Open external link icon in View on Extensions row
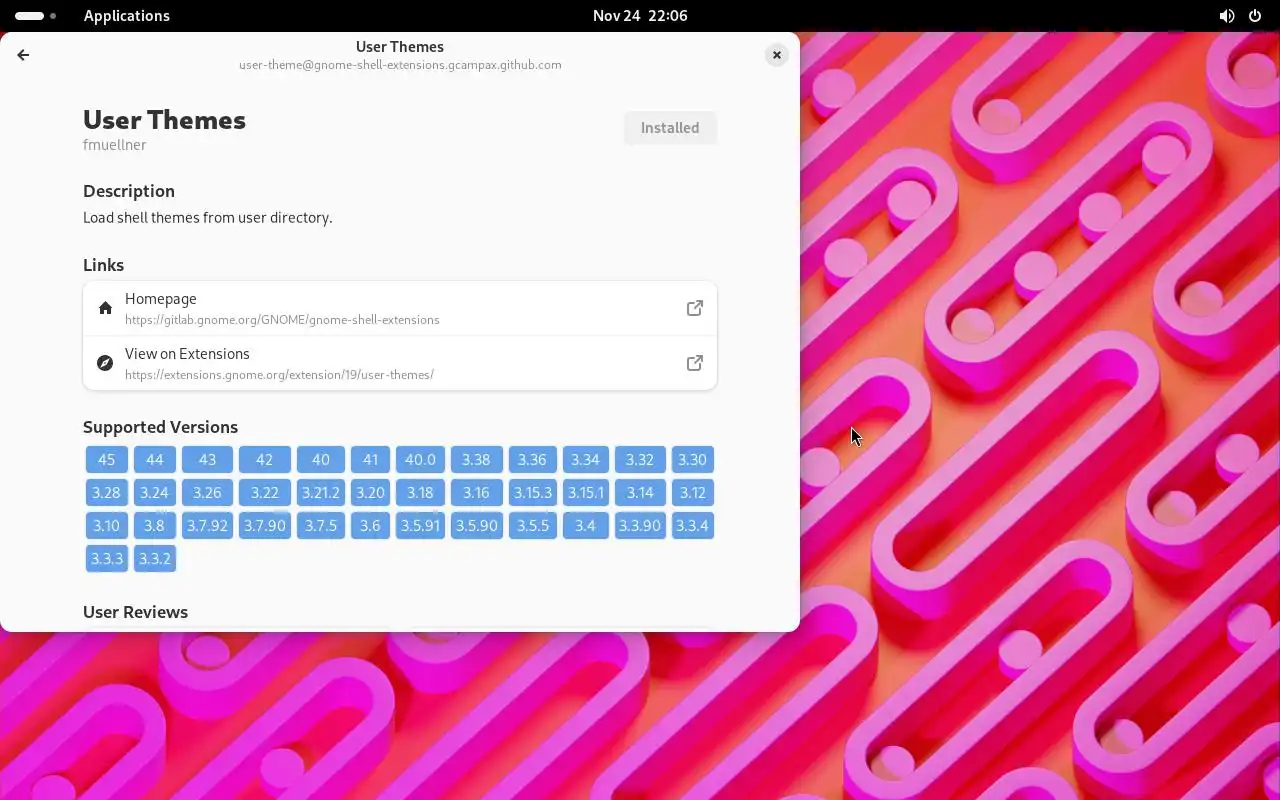 pos(694,363)
